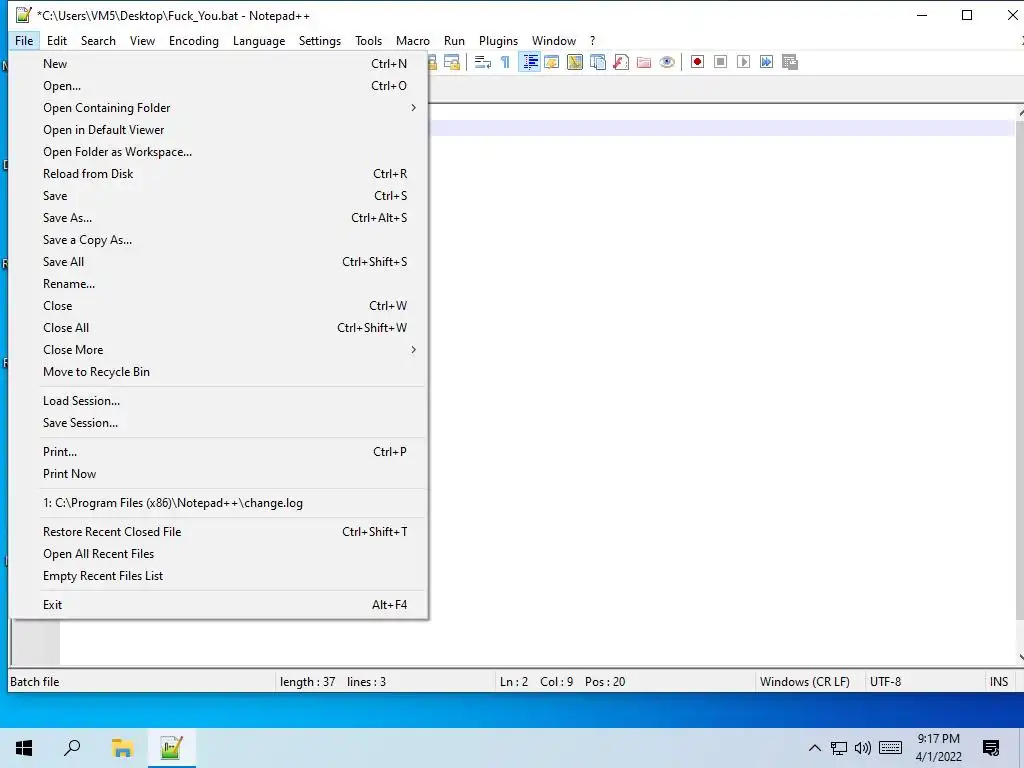Click INS mode in status bar
Screen dimensions: 1024x768
click(x=999, y=682)
